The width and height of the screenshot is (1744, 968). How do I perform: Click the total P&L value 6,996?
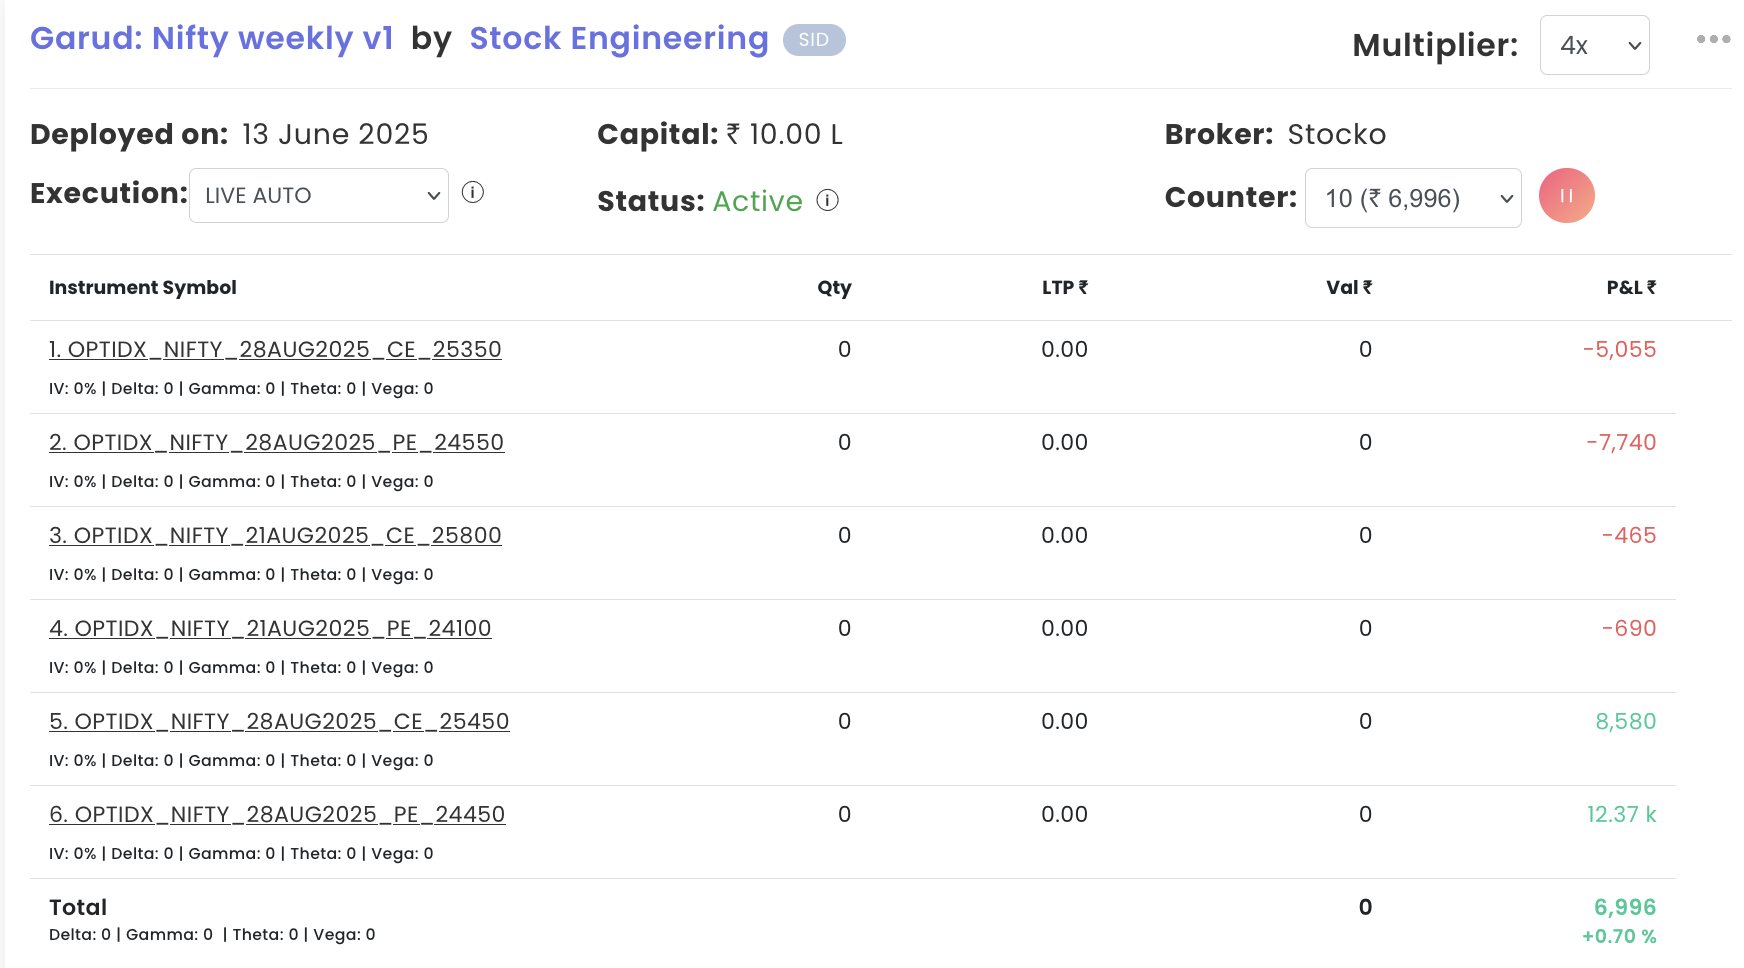pyautogui.click(x=1624, y=907)
